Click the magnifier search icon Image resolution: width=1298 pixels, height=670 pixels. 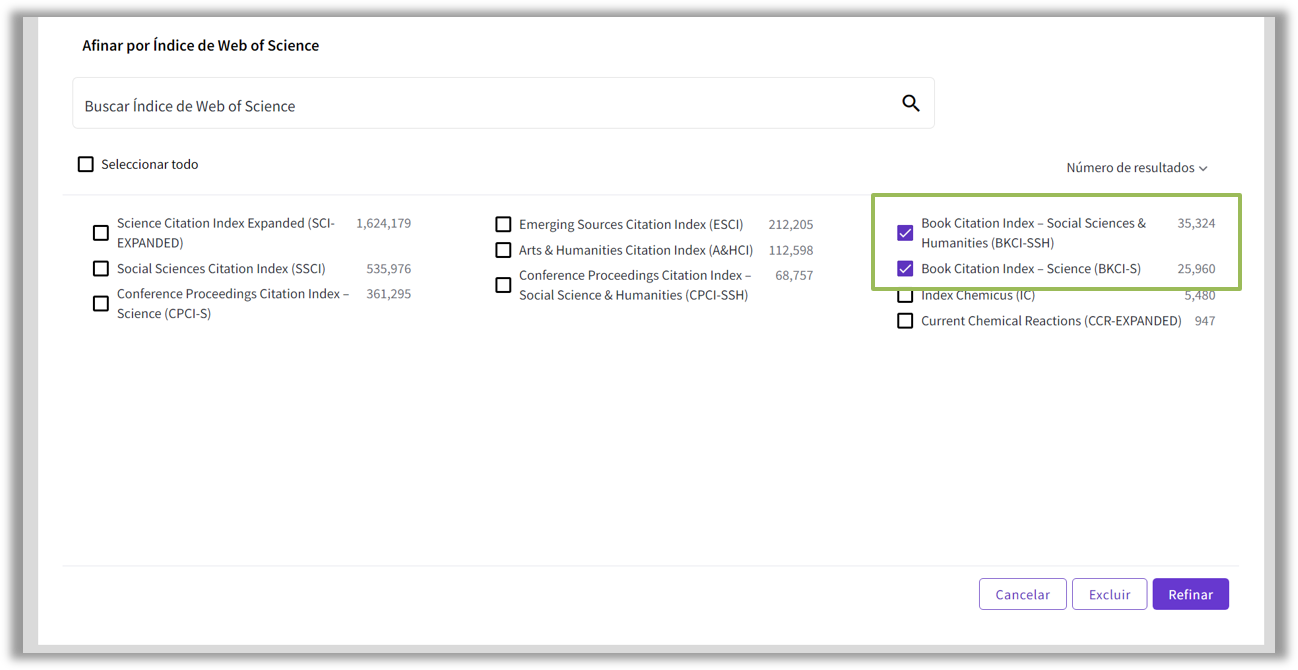910,103
